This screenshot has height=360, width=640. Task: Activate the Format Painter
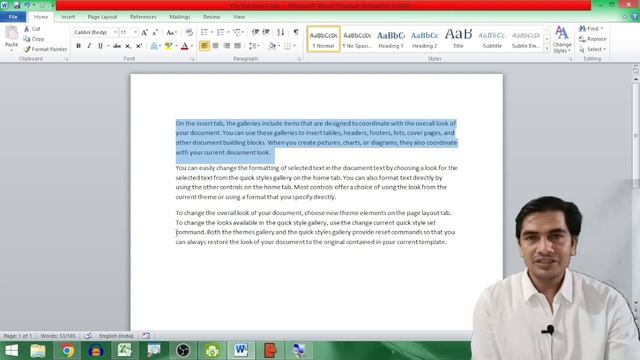pyautogui.click(x=45, y=49)
